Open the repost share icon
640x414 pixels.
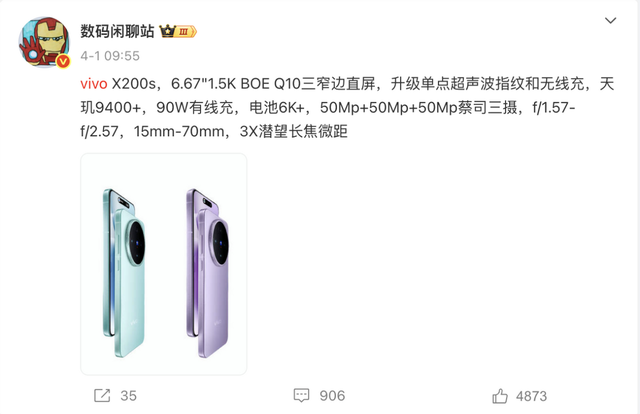click(x=102, y=395)
